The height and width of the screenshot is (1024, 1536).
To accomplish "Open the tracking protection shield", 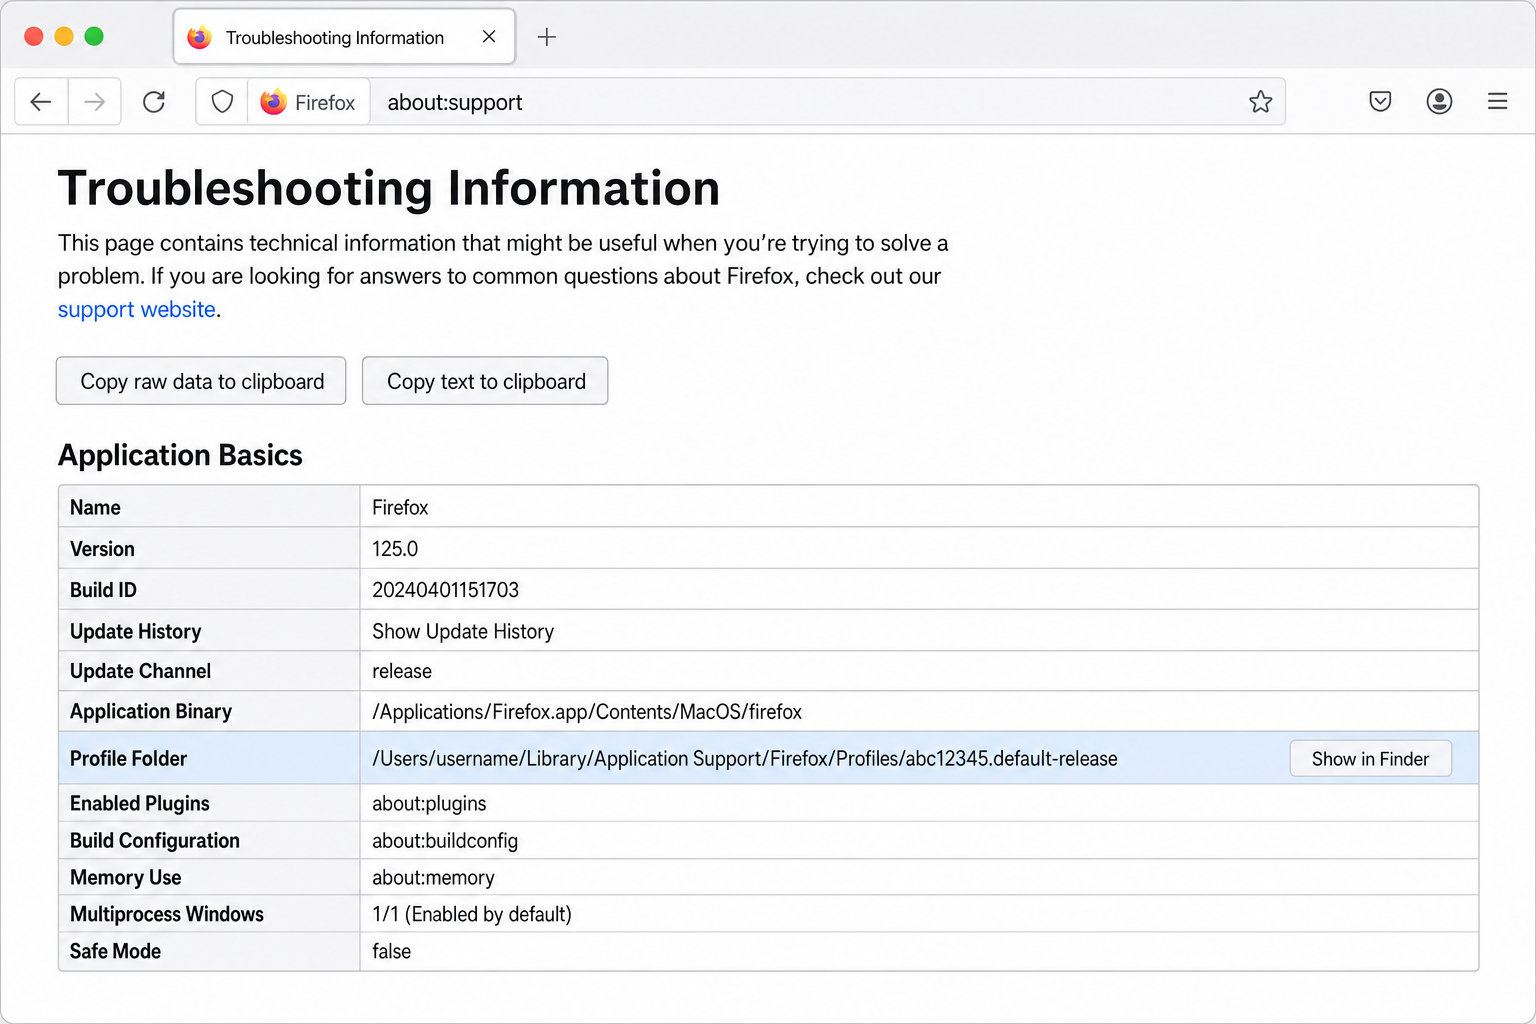I will pyautogui.click(x=222, y=102).
